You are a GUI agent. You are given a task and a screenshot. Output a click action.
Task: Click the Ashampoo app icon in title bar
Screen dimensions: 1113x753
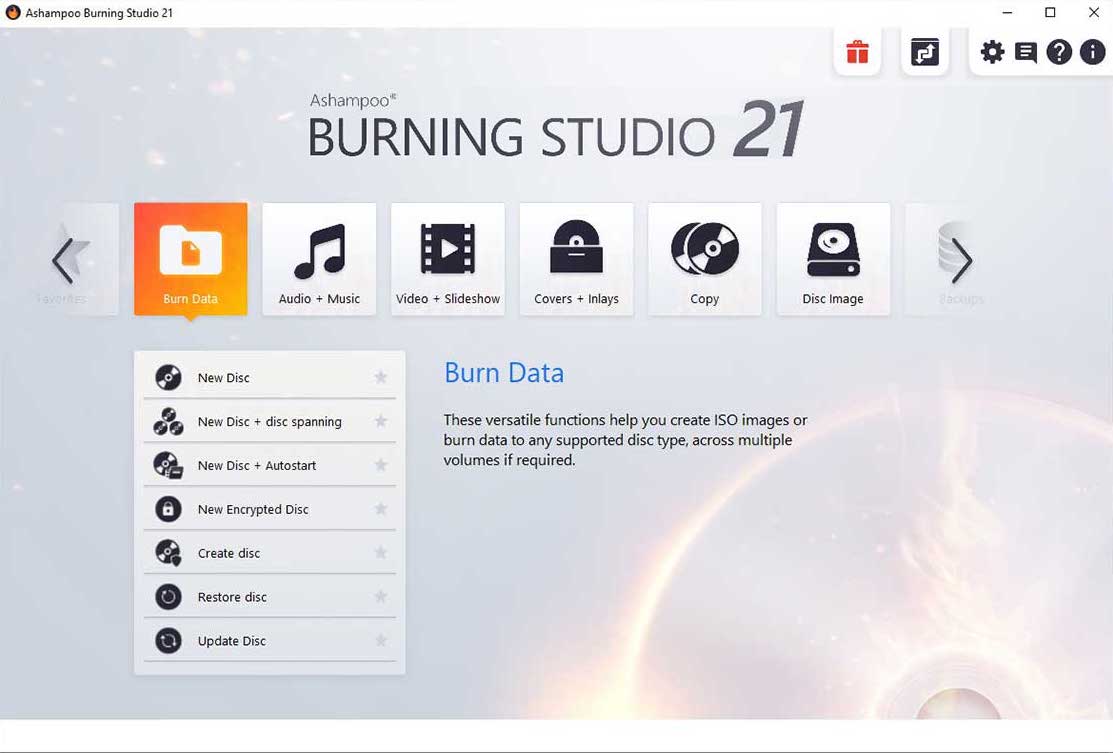click(13, 12)
